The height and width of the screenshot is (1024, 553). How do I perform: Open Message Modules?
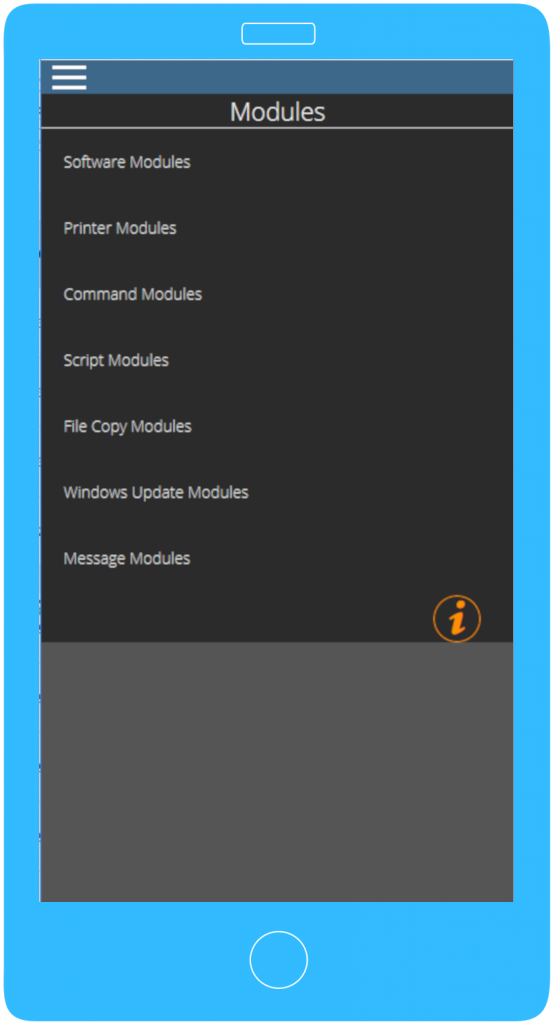[127, 558]
